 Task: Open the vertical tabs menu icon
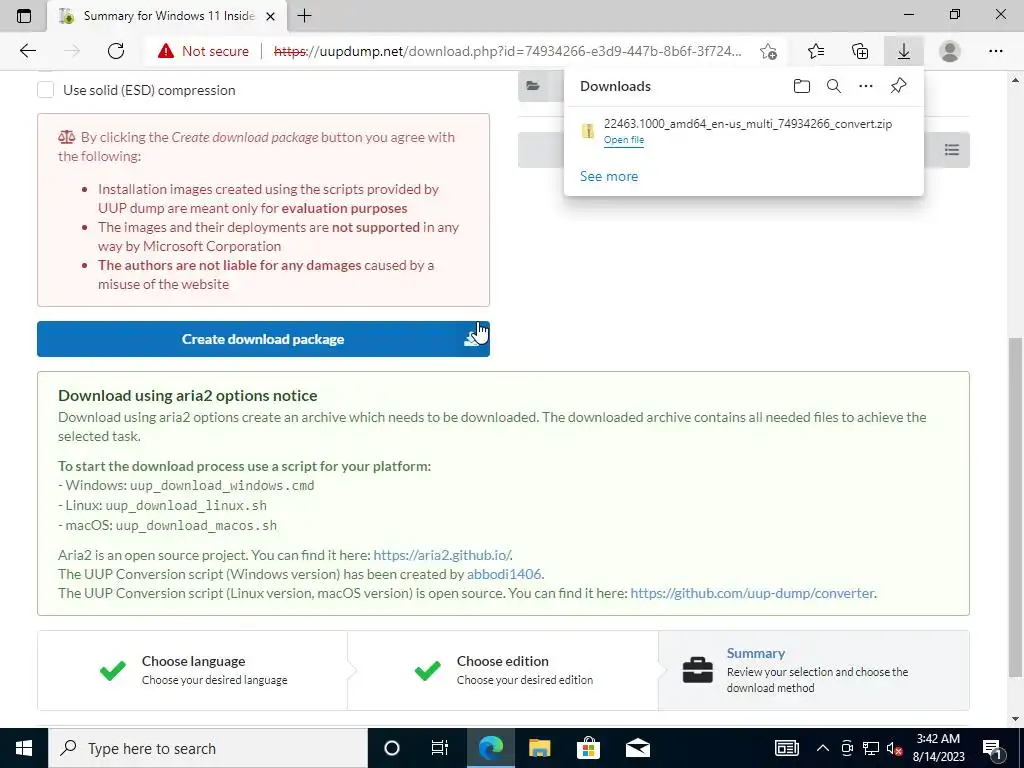point(24,16)
